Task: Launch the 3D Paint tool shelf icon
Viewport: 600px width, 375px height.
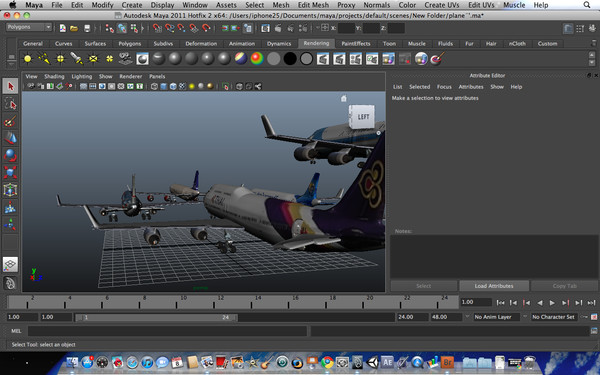Action: 437,59
